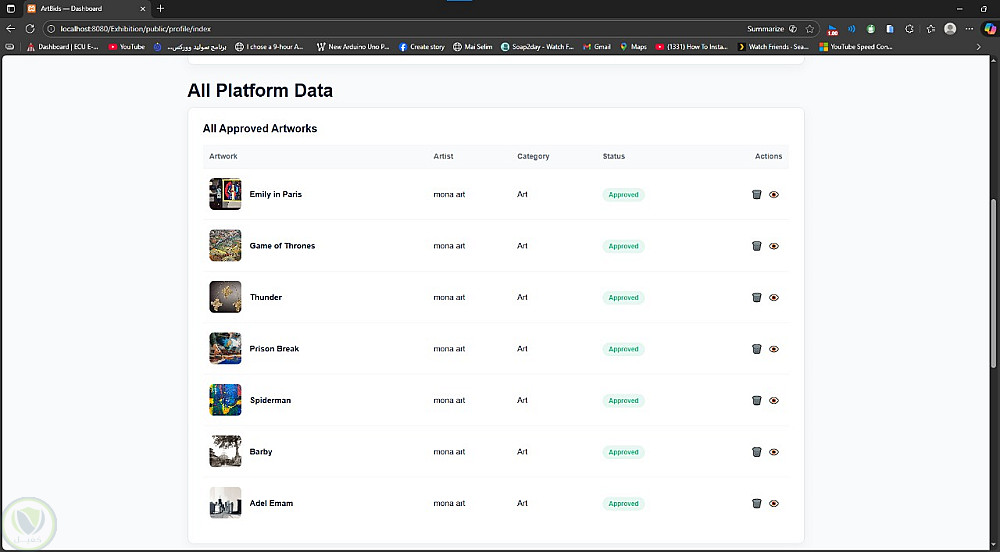Screen dimensions: 1000x552
Task: Delete the Spiderman artwork entry
Action: 757,400
